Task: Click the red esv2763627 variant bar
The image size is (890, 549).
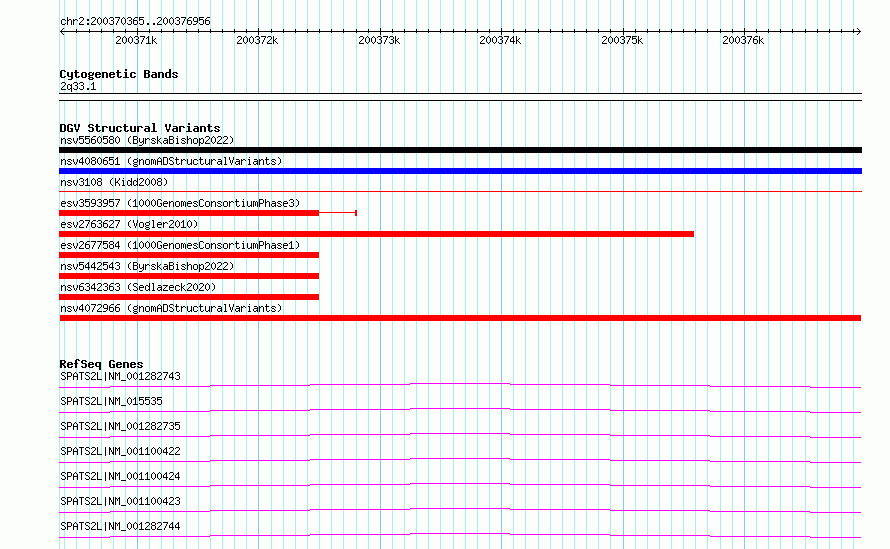Action: click(x=376, y=234)
